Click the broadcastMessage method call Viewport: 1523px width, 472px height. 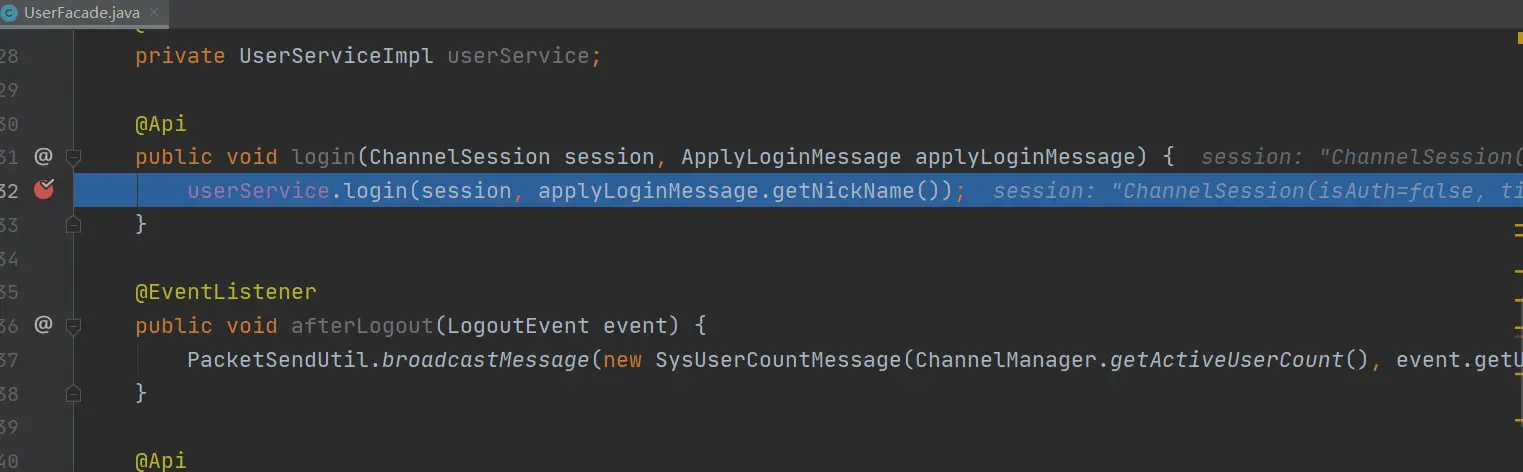(486, 359)
